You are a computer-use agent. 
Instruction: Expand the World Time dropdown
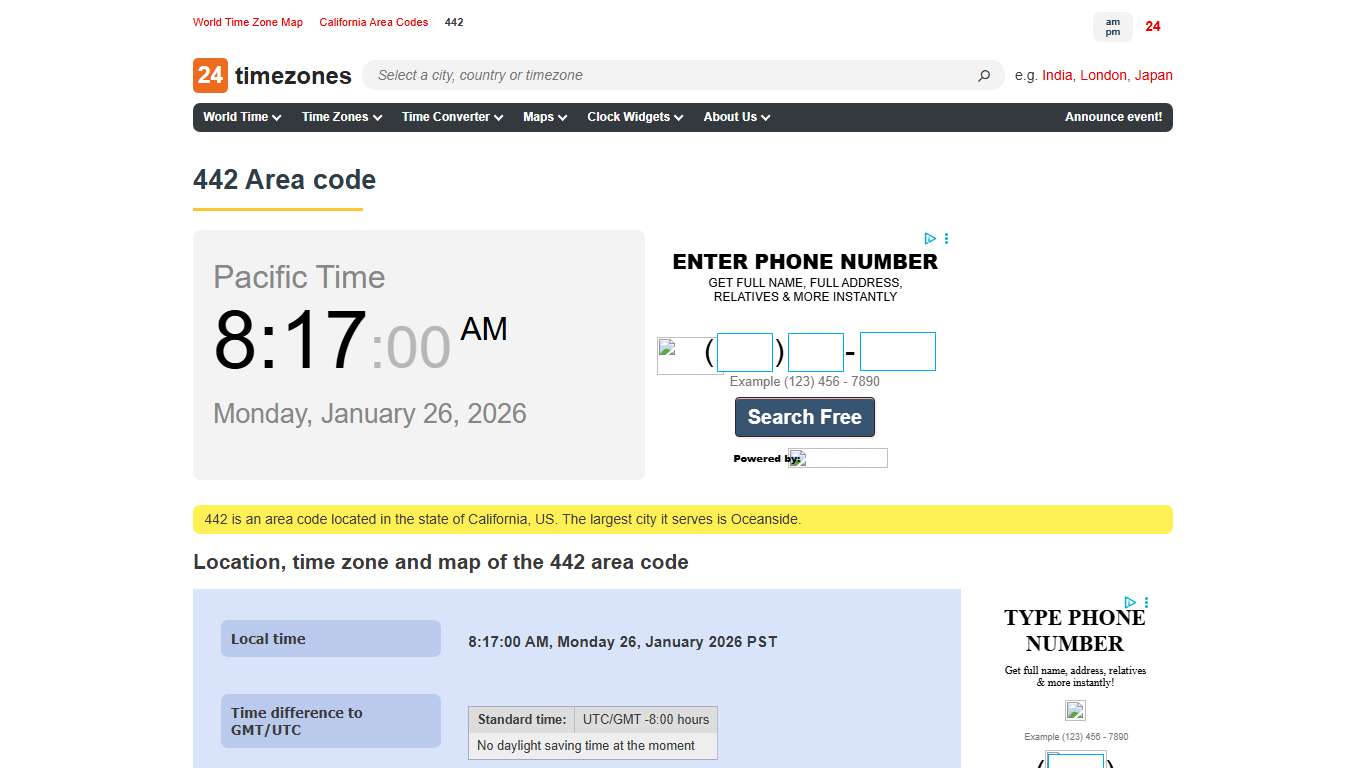[240, 117]
